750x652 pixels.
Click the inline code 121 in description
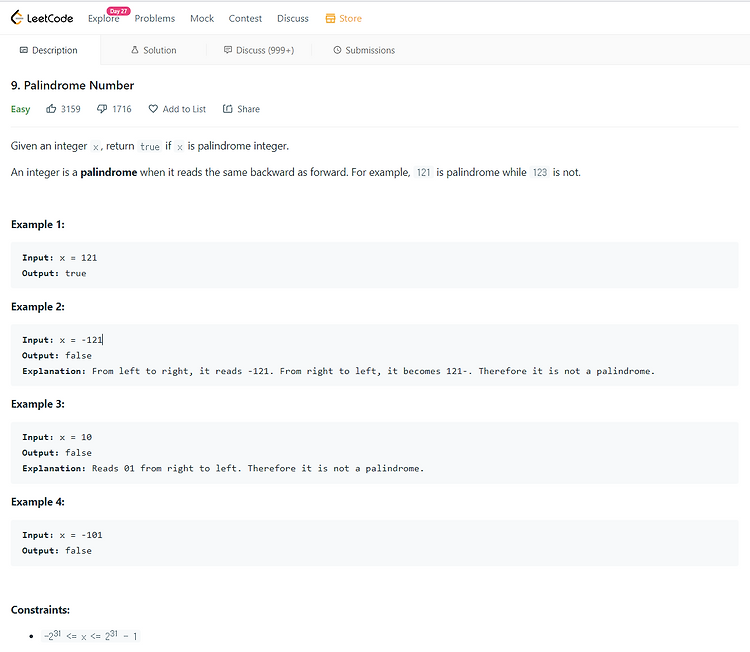tap(423, 172)
